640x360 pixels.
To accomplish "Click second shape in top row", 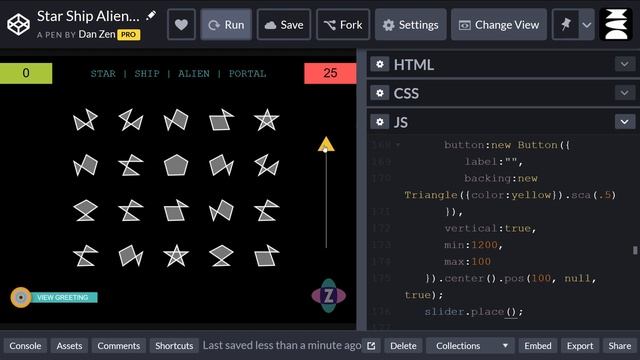I will [x=131, y=120].
